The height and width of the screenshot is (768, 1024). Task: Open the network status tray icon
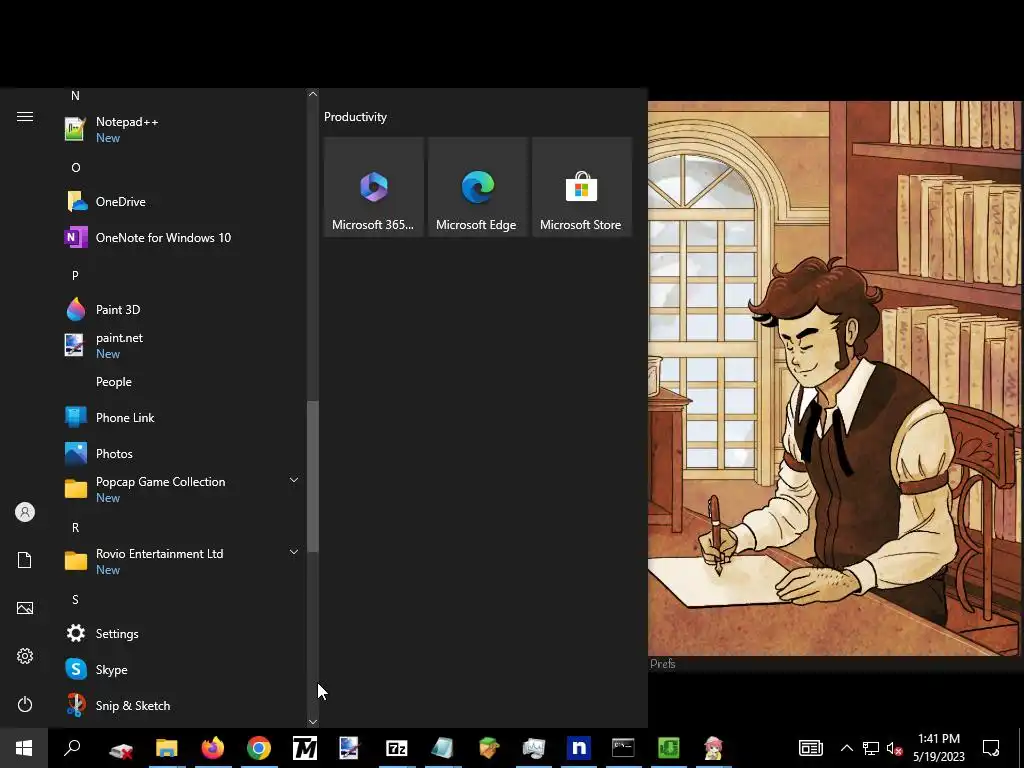tap(871, 748)
